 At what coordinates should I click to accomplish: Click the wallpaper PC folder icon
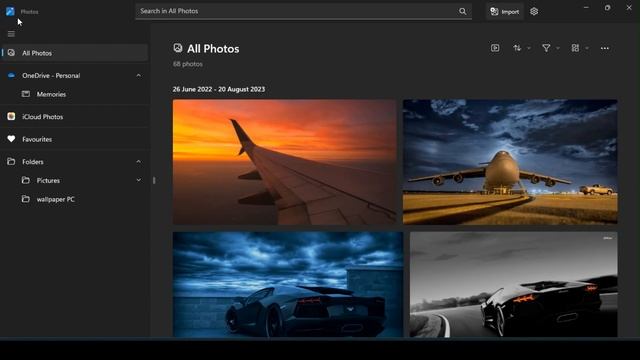26,199
